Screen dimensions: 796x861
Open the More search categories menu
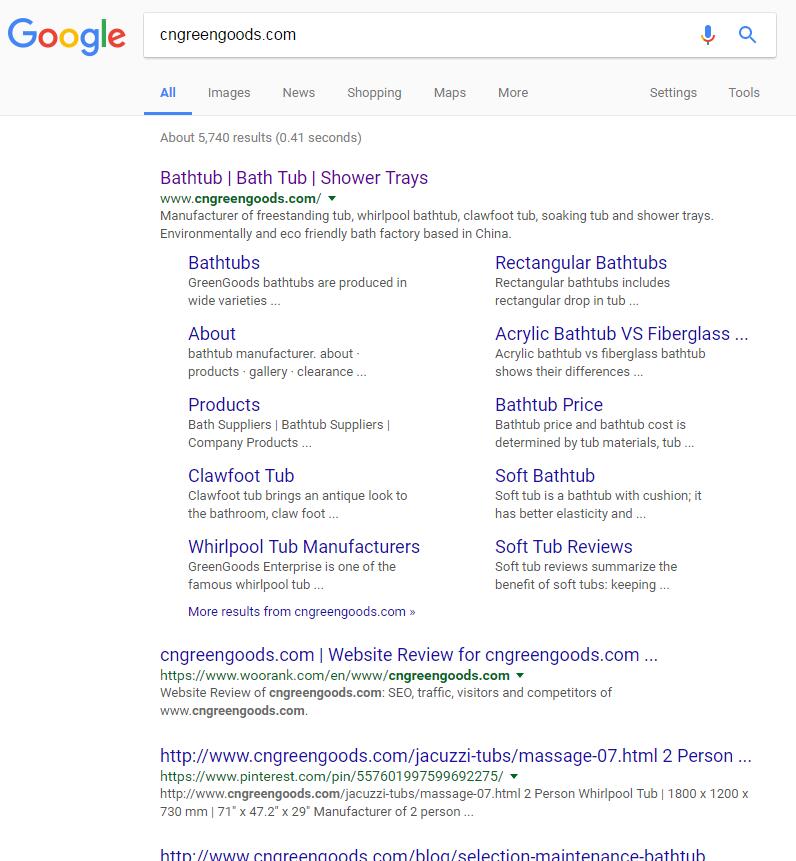coord(513,93)
